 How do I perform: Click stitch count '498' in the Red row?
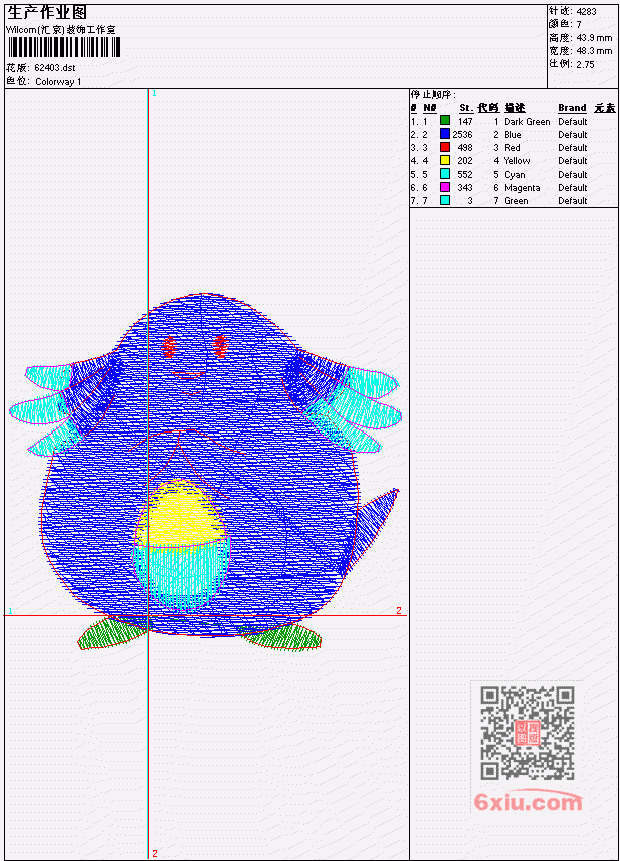tap(465, 148)
